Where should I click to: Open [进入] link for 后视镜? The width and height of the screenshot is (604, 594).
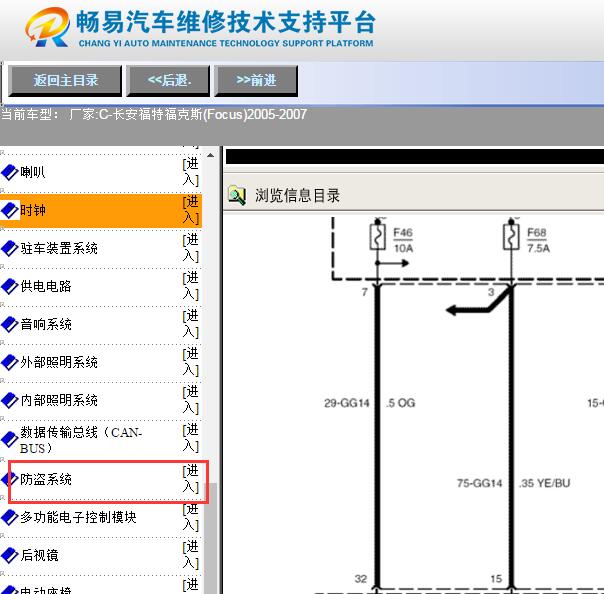(x=191, y=555)
